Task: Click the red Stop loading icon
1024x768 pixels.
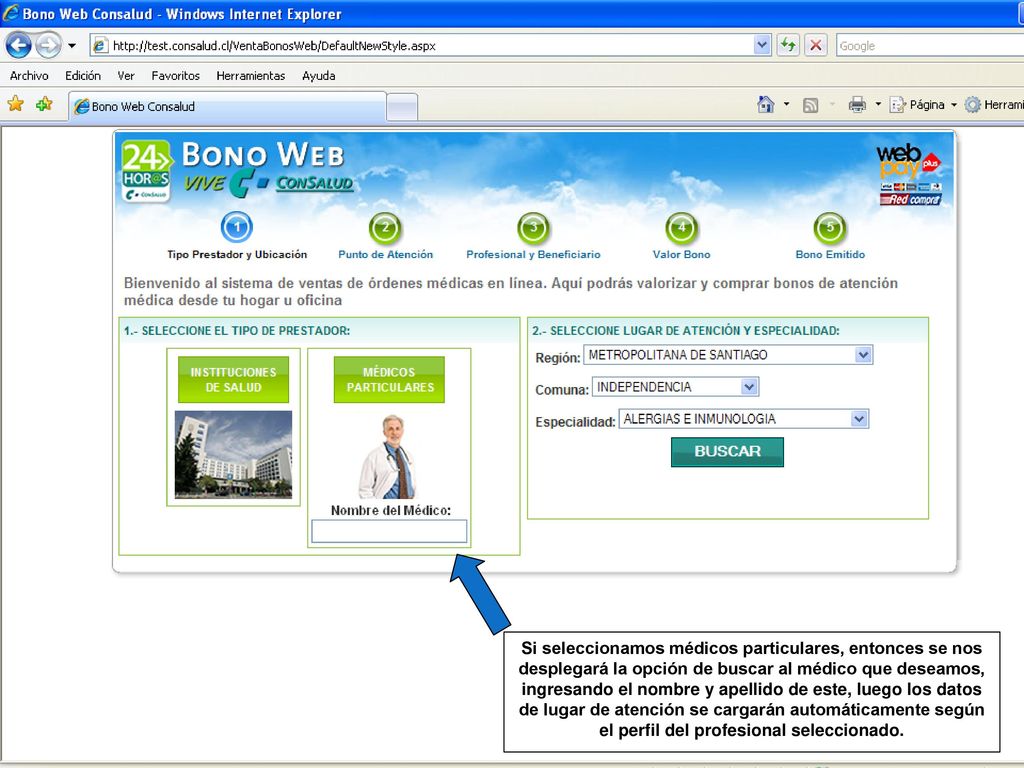Action: pyautogui.click(x=816, y=45)
